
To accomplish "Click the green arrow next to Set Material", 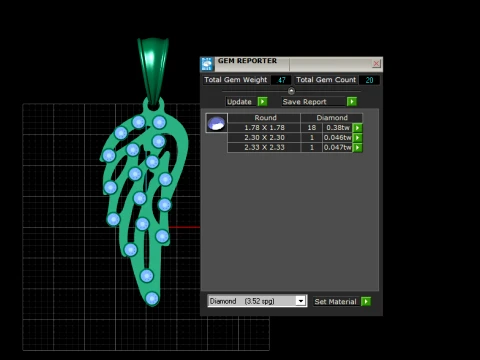I will pos(366,302).
